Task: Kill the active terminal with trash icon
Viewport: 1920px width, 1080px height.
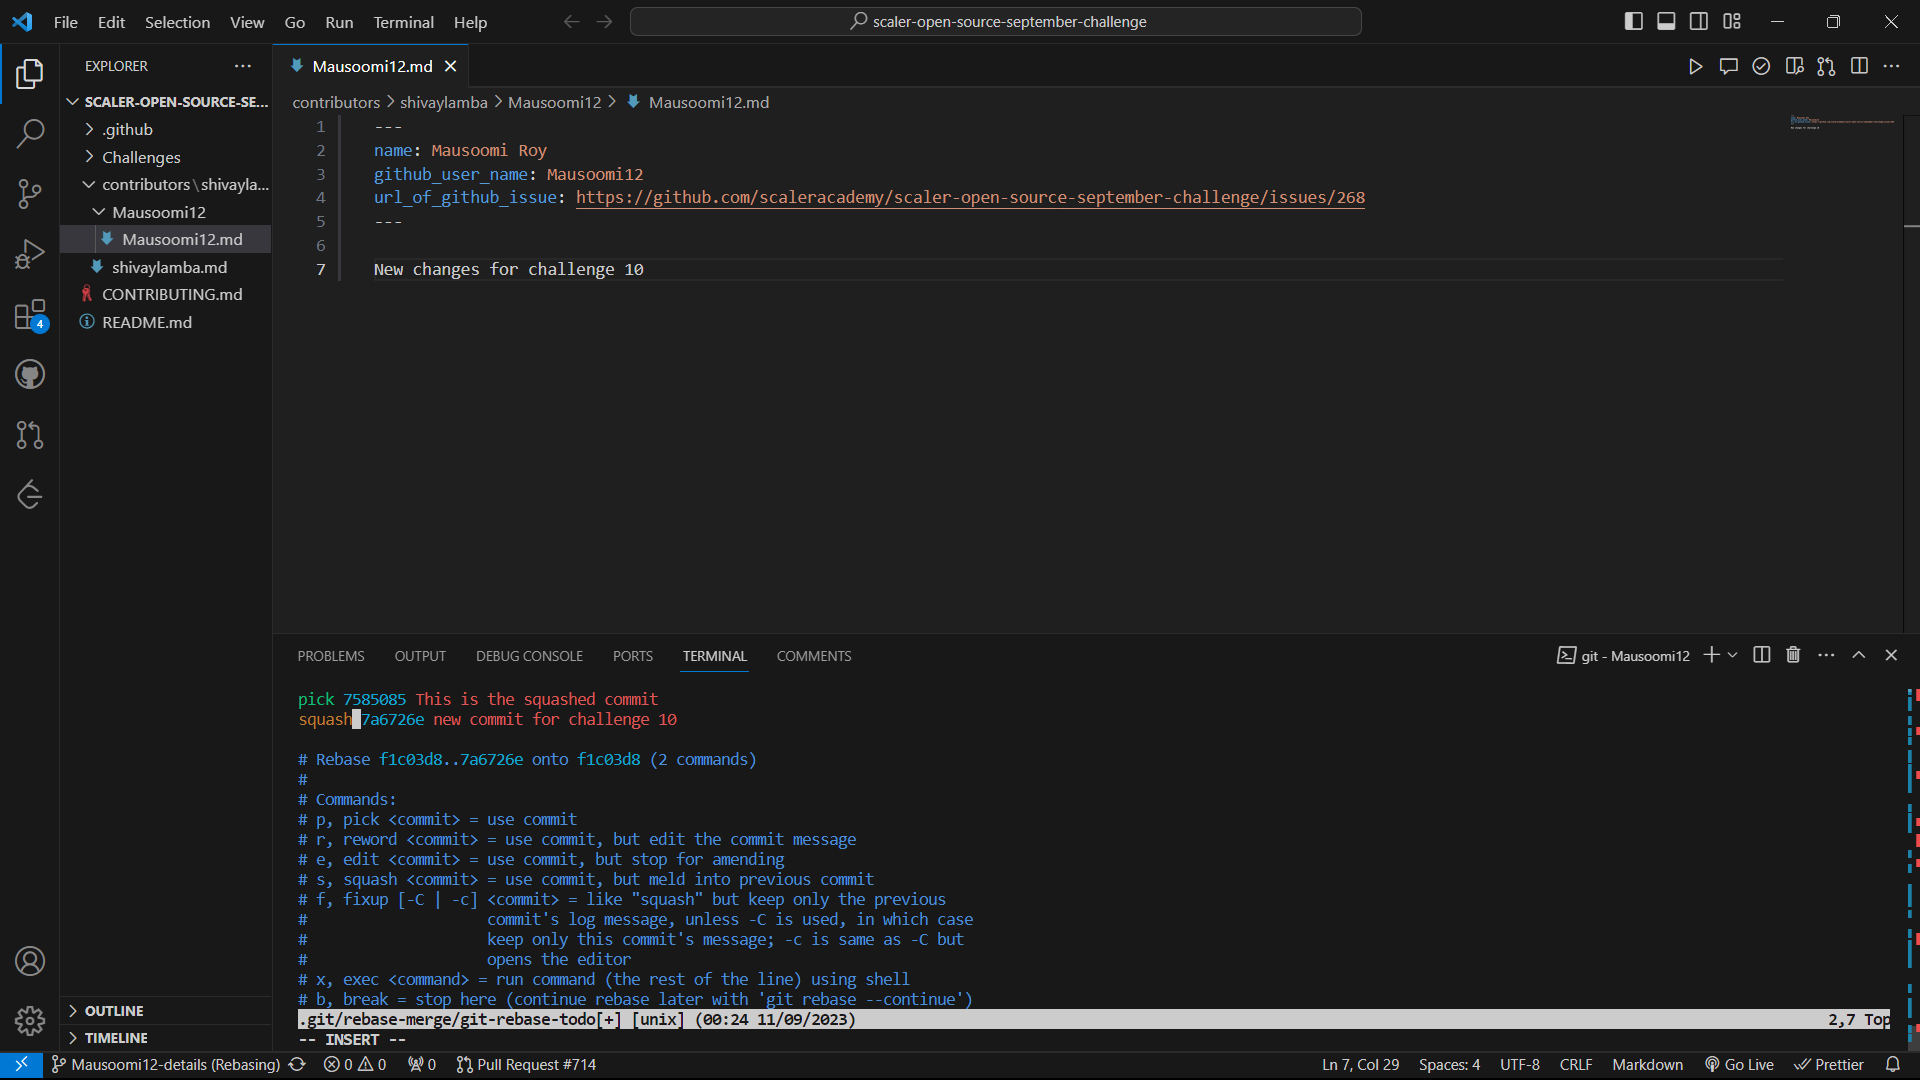Action: point(1792,655)
